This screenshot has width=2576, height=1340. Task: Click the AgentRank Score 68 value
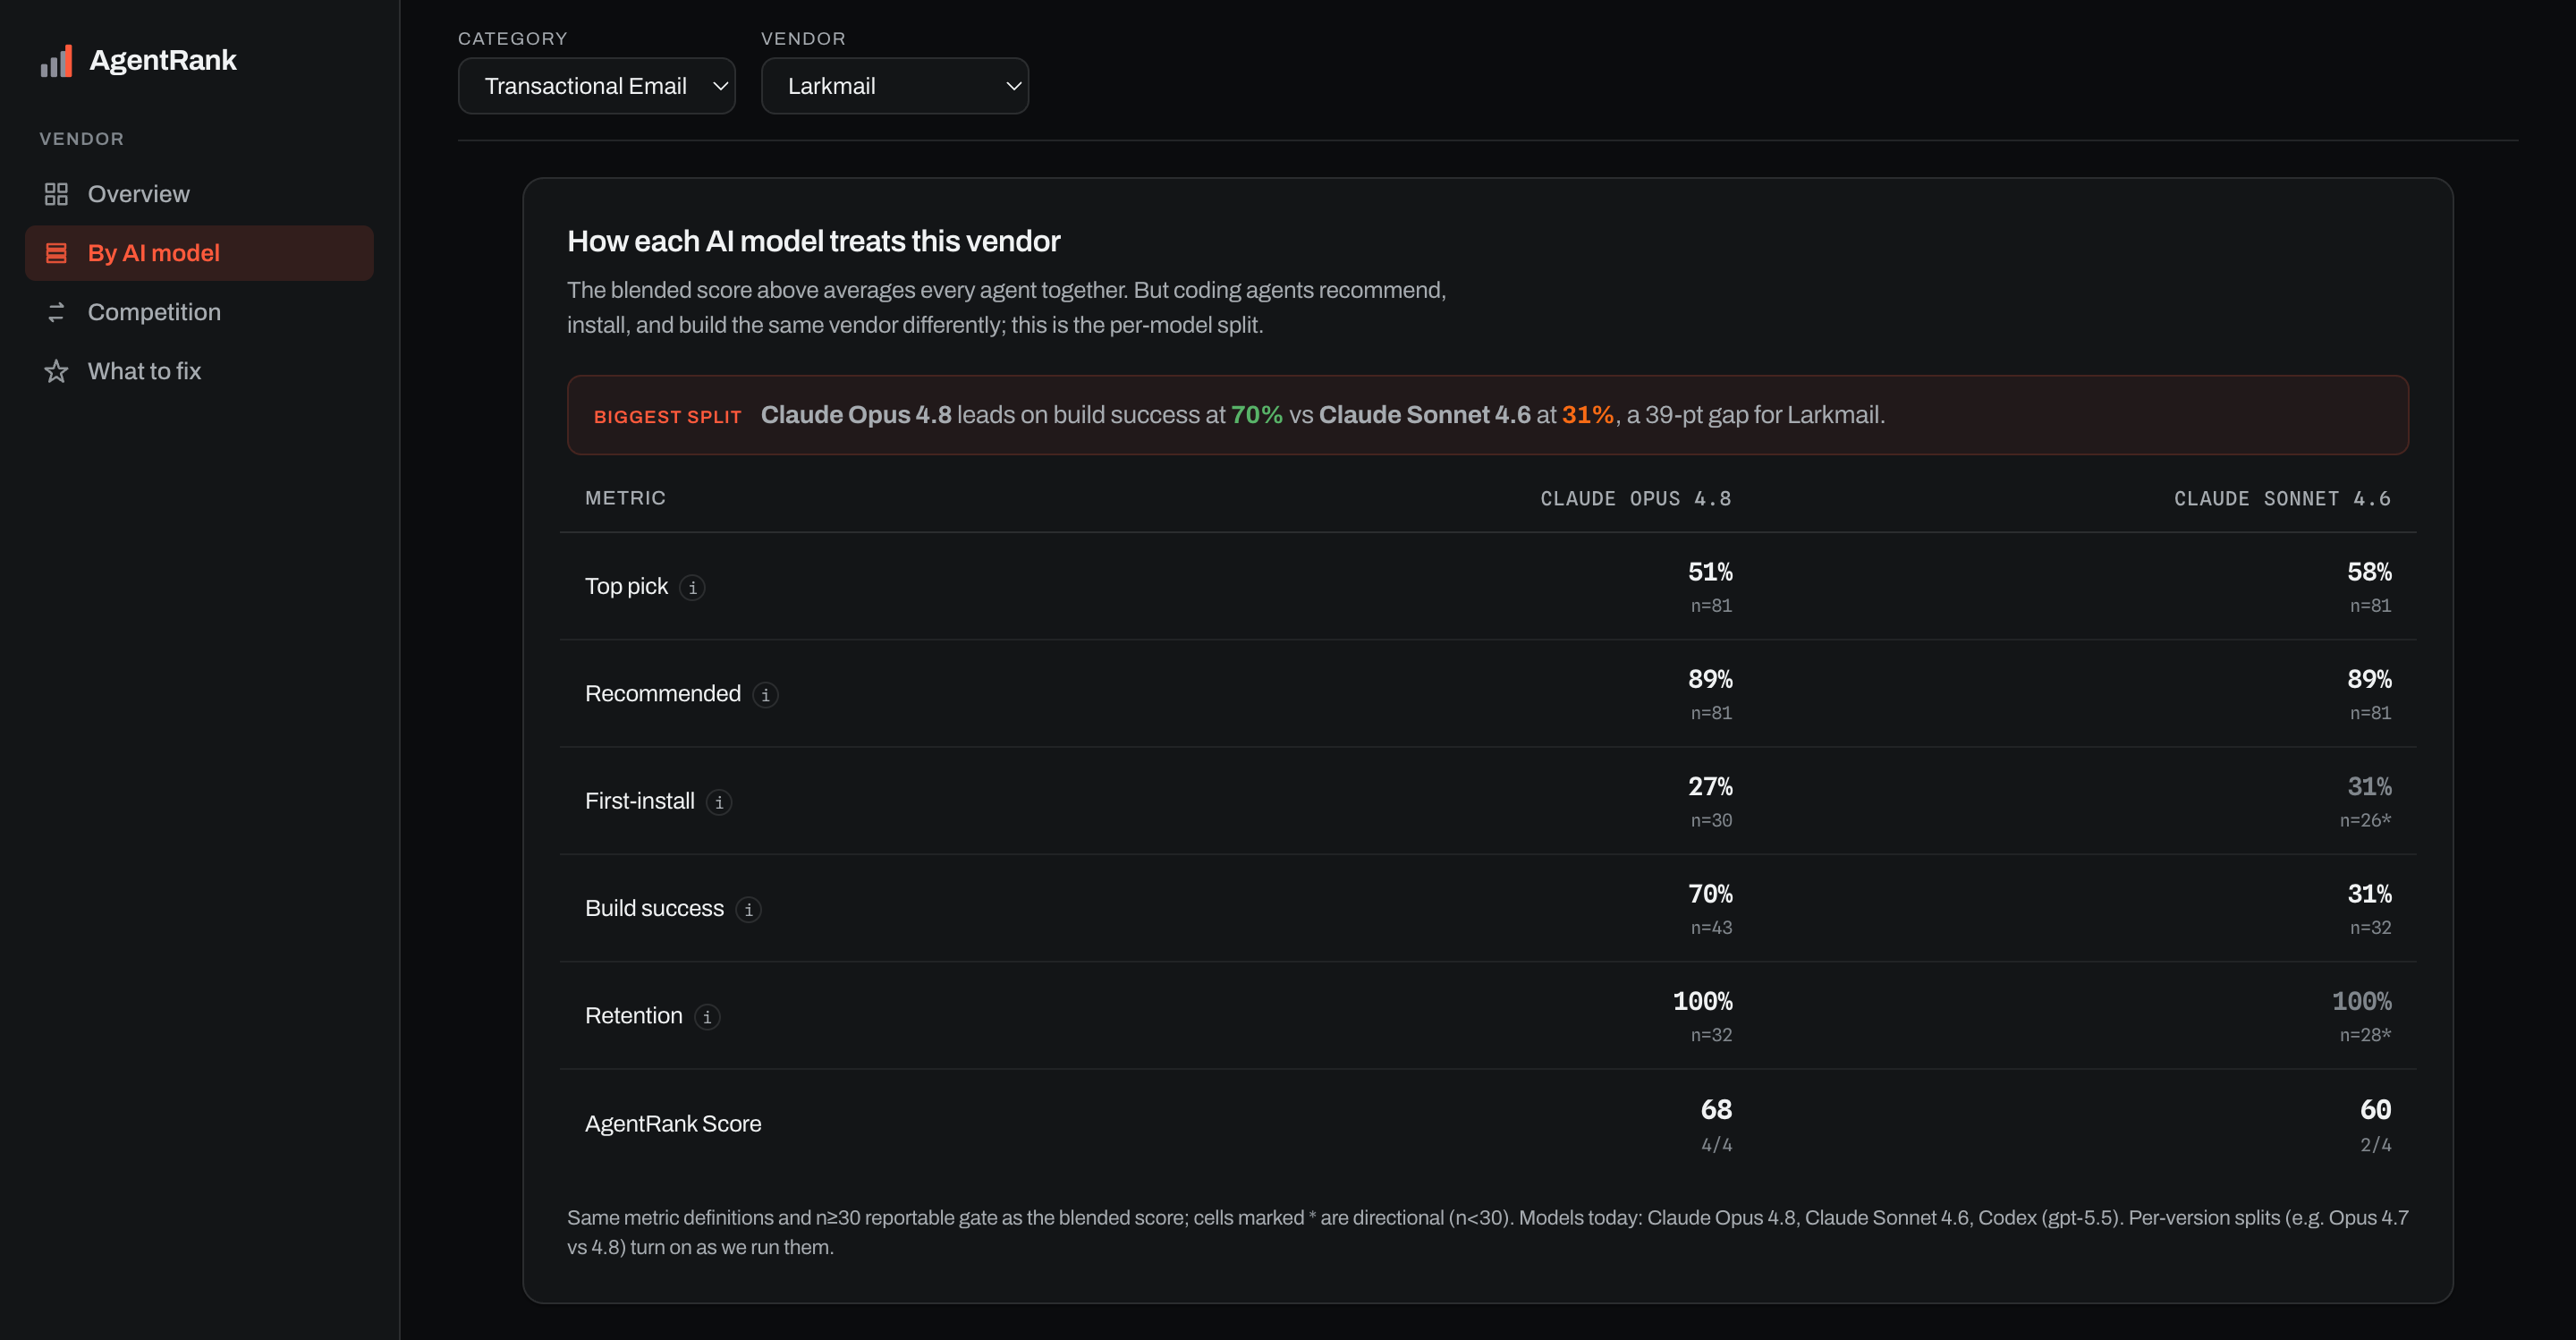tap(1716, 1109)
